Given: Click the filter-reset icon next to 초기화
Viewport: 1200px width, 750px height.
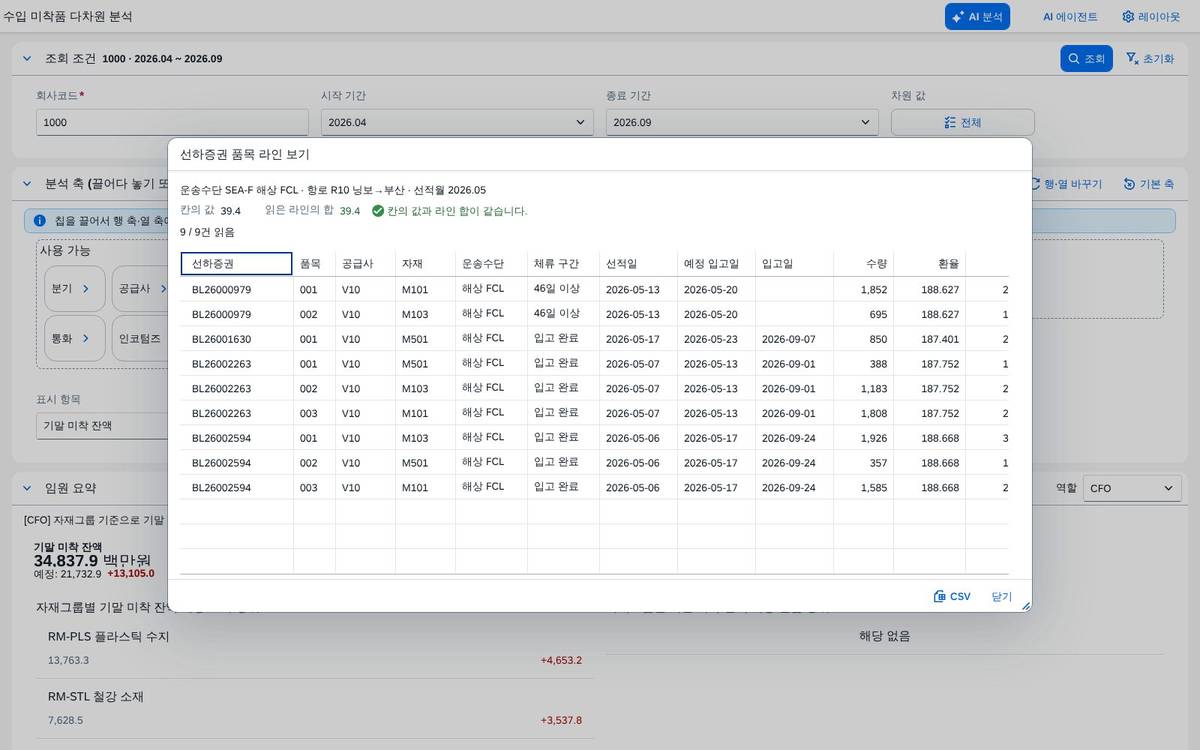Looking at the screenshot, I should pos(1132,59).
